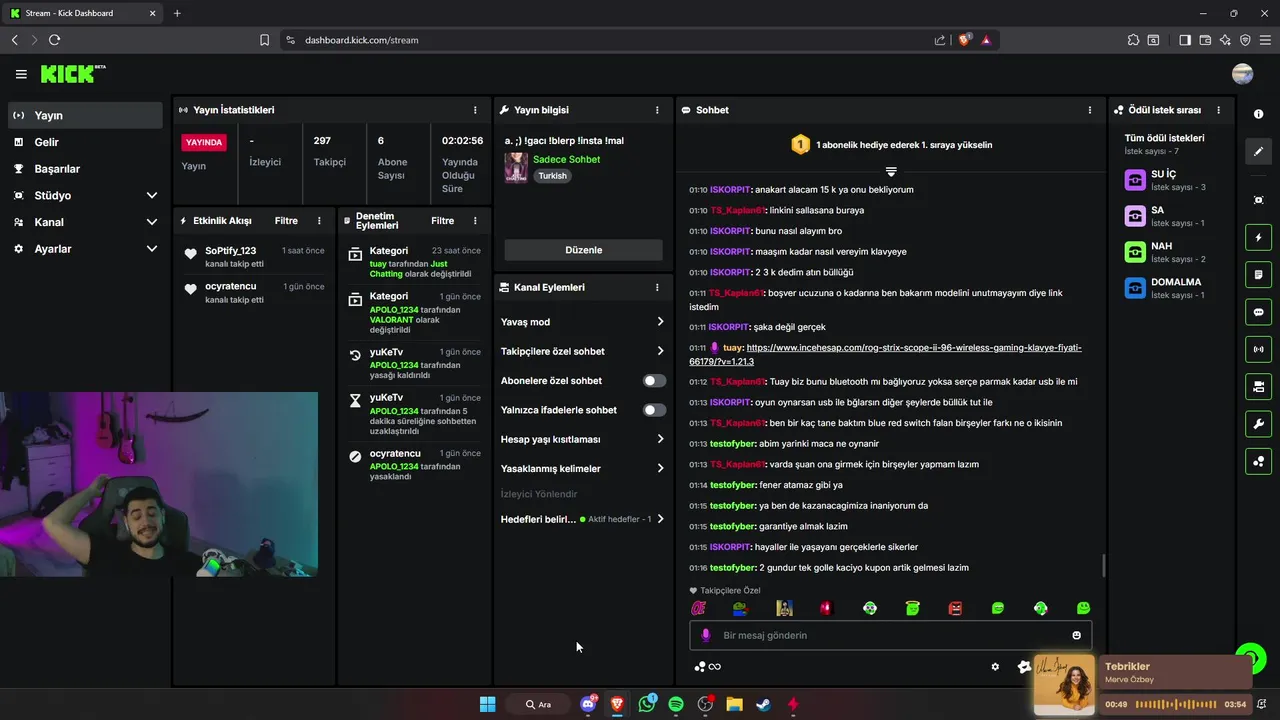Open Yasaklanmış kelimeler arrow
The width and height of the screenshot is (1280, 720).
[660, 468]
